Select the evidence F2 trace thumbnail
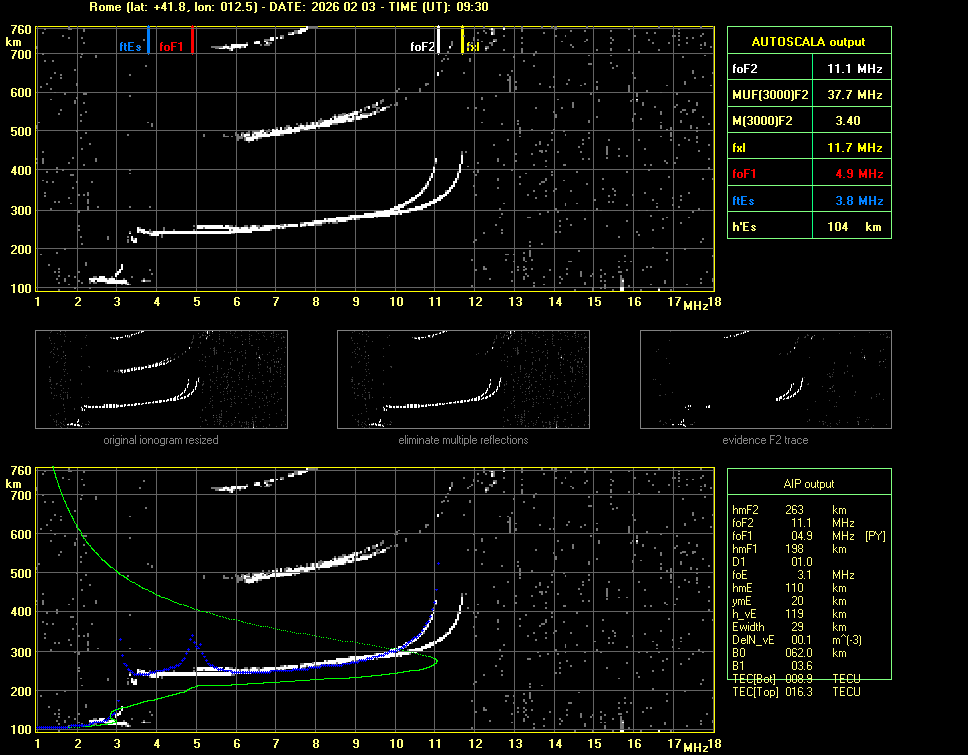The image size is (968, 755). 765,380
